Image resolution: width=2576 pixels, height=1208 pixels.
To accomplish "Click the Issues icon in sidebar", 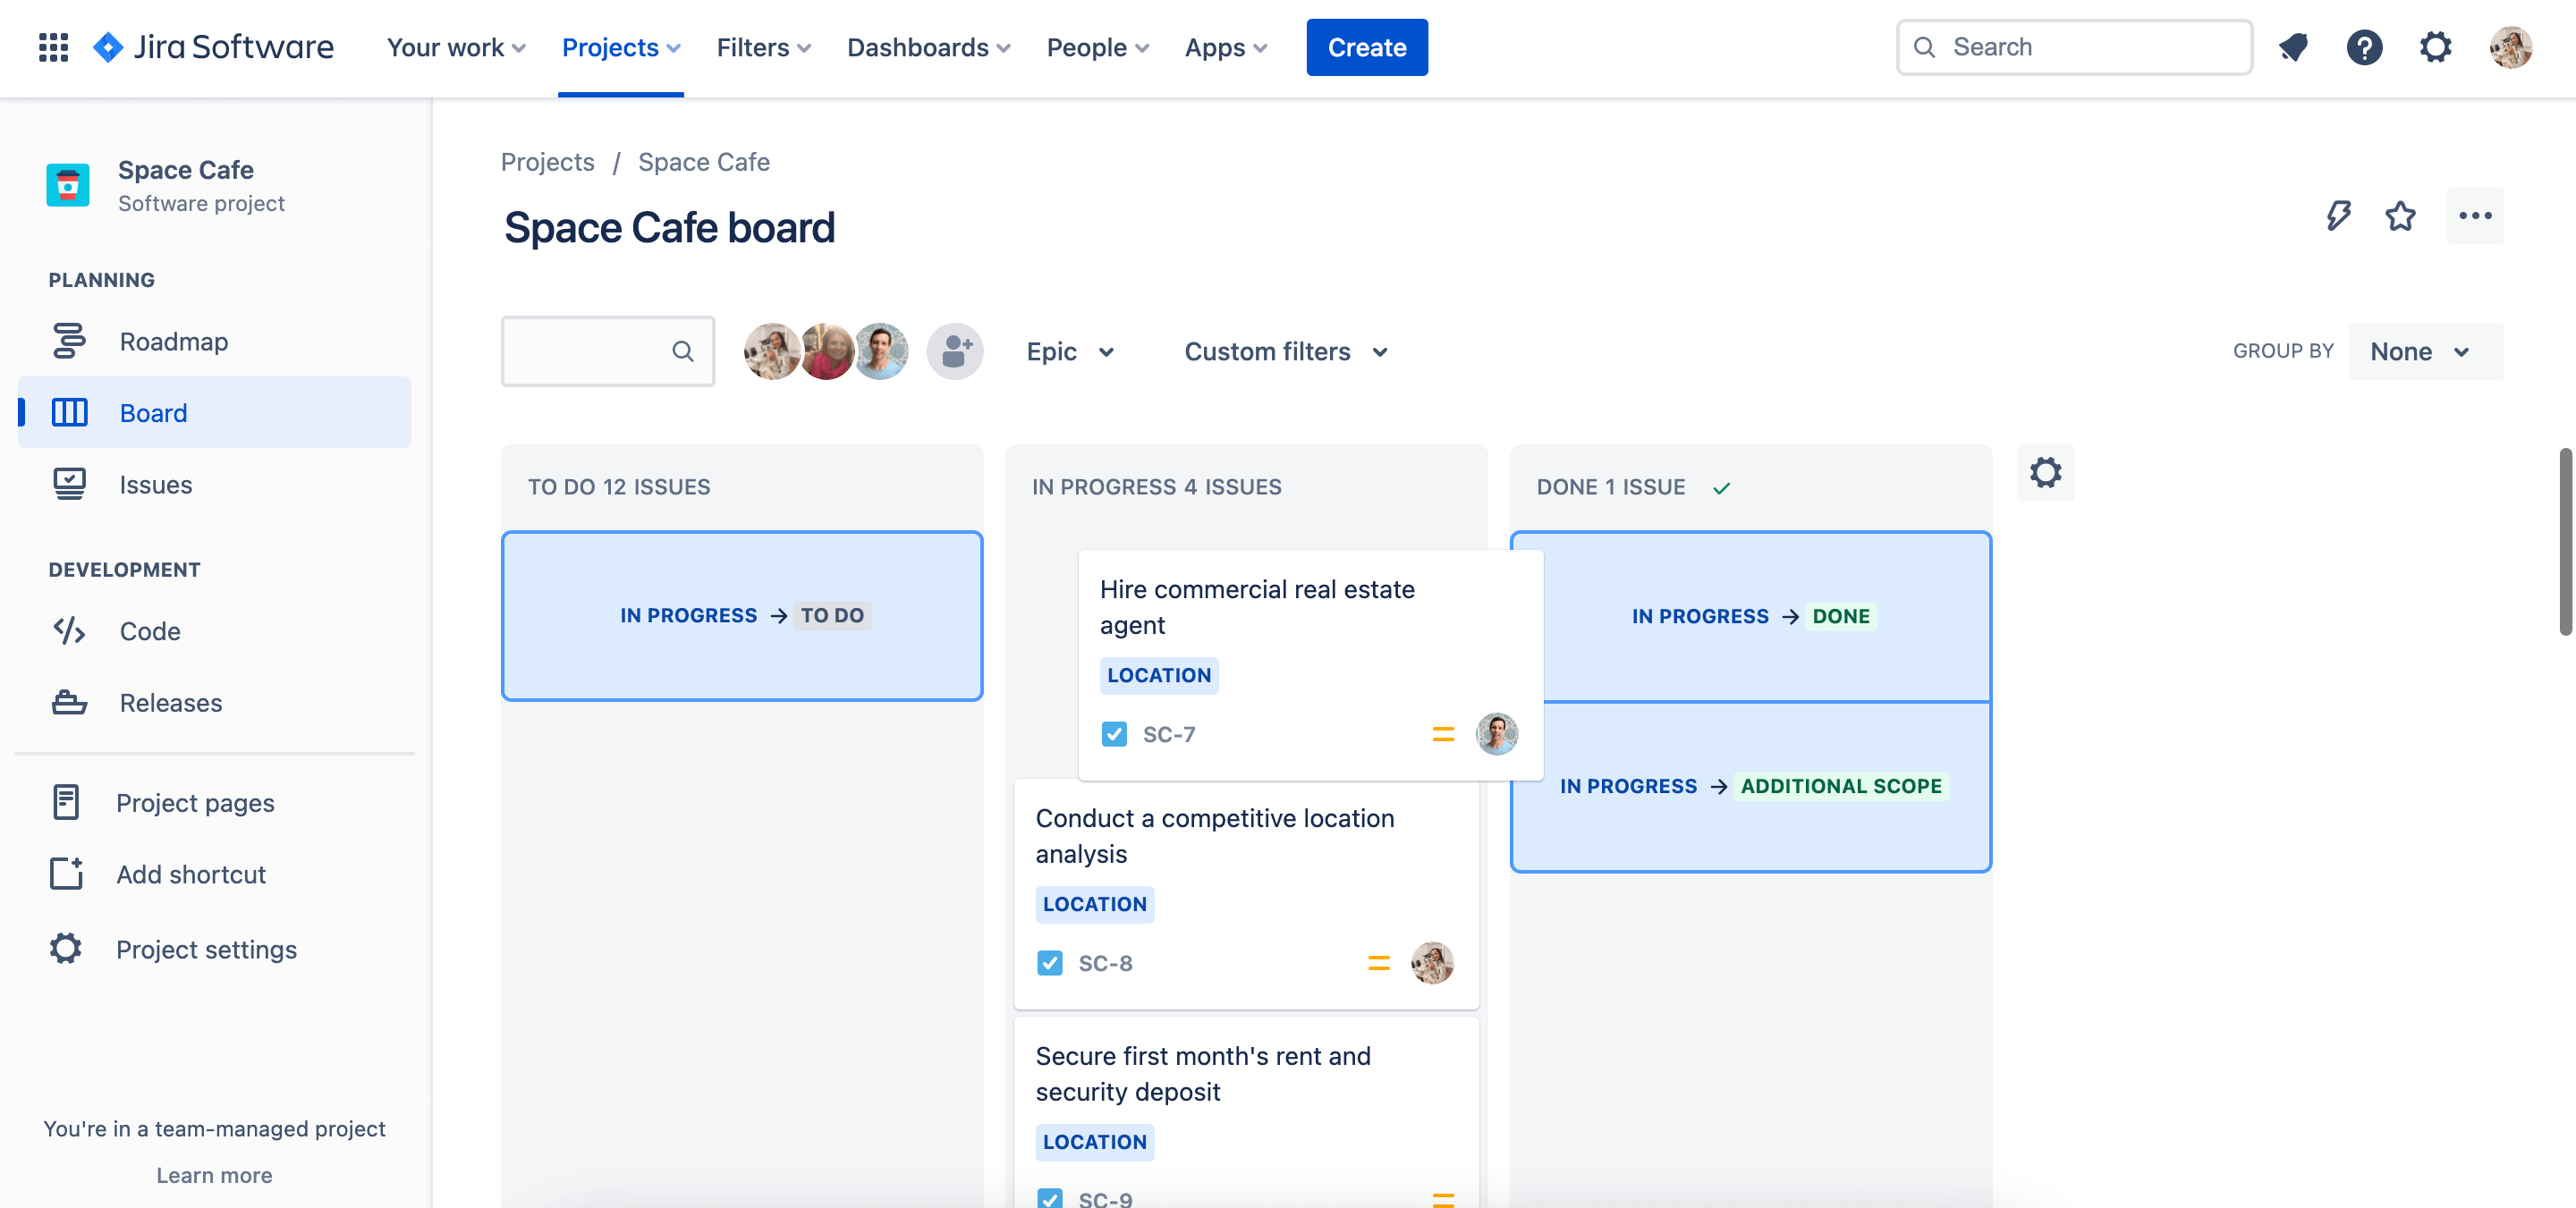I will click(69, 485).
